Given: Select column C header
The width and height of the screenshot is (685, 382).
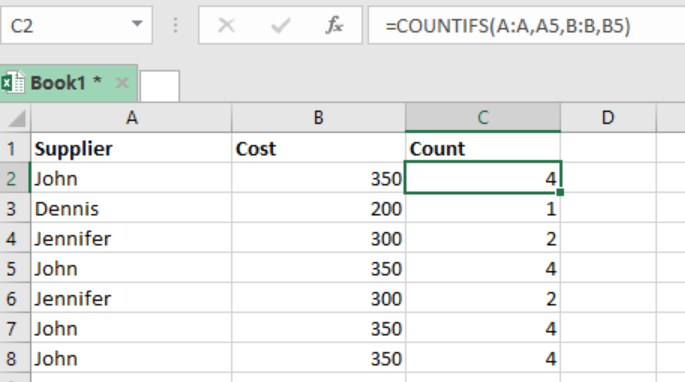Looking at the screenshot, I should pyautogui.click(x=483, y=118).
